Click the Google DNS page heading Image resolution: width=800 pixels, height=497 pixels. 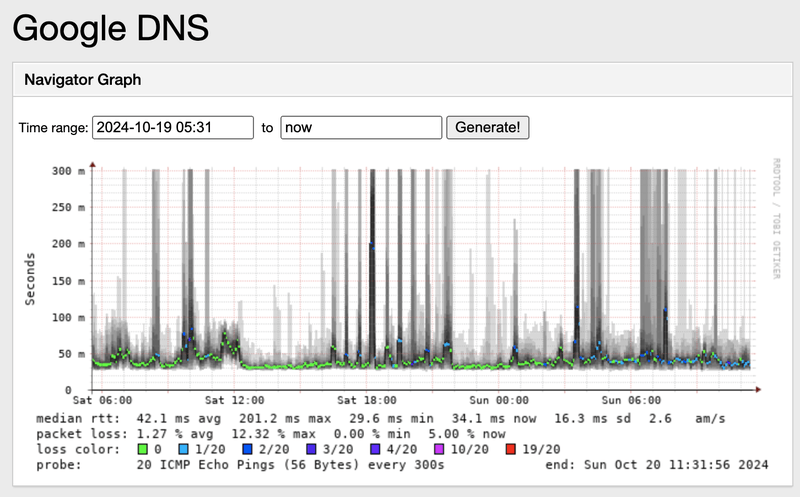click(x=111, y=28)
